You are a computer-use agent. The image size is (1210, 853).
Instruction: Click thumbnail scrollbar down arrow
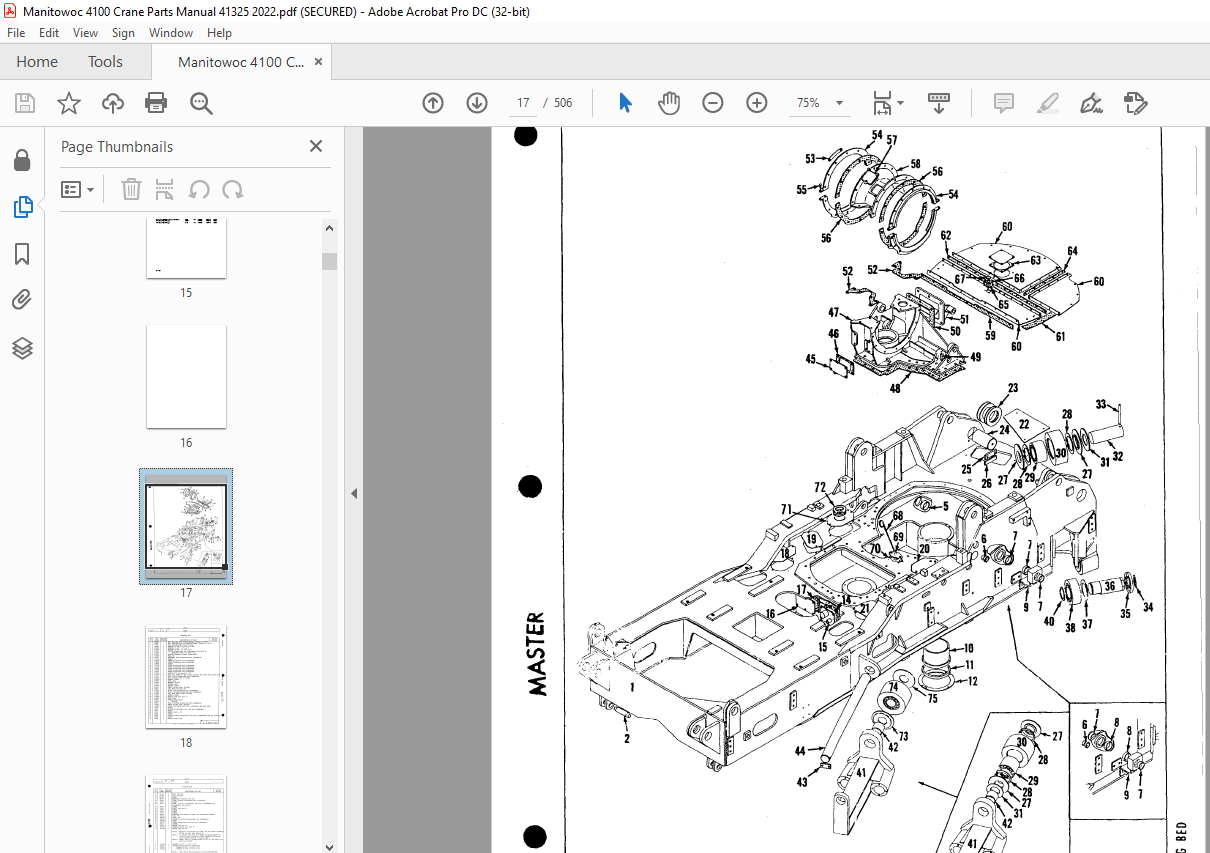point(329,845)
